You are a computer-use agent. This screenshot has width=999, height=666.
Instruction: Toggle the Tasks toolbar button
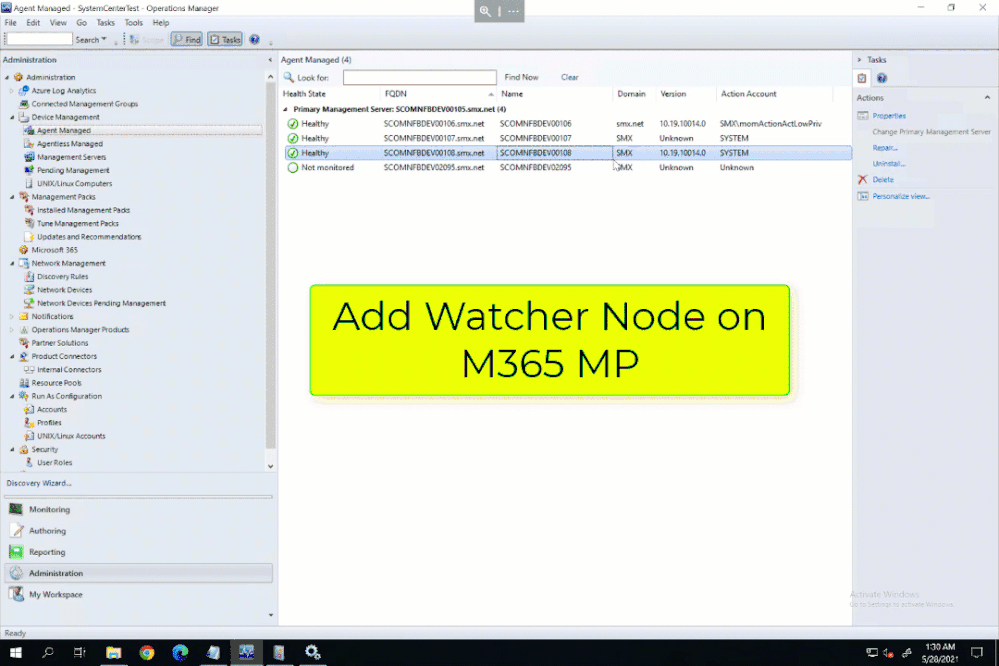point(225,40)
